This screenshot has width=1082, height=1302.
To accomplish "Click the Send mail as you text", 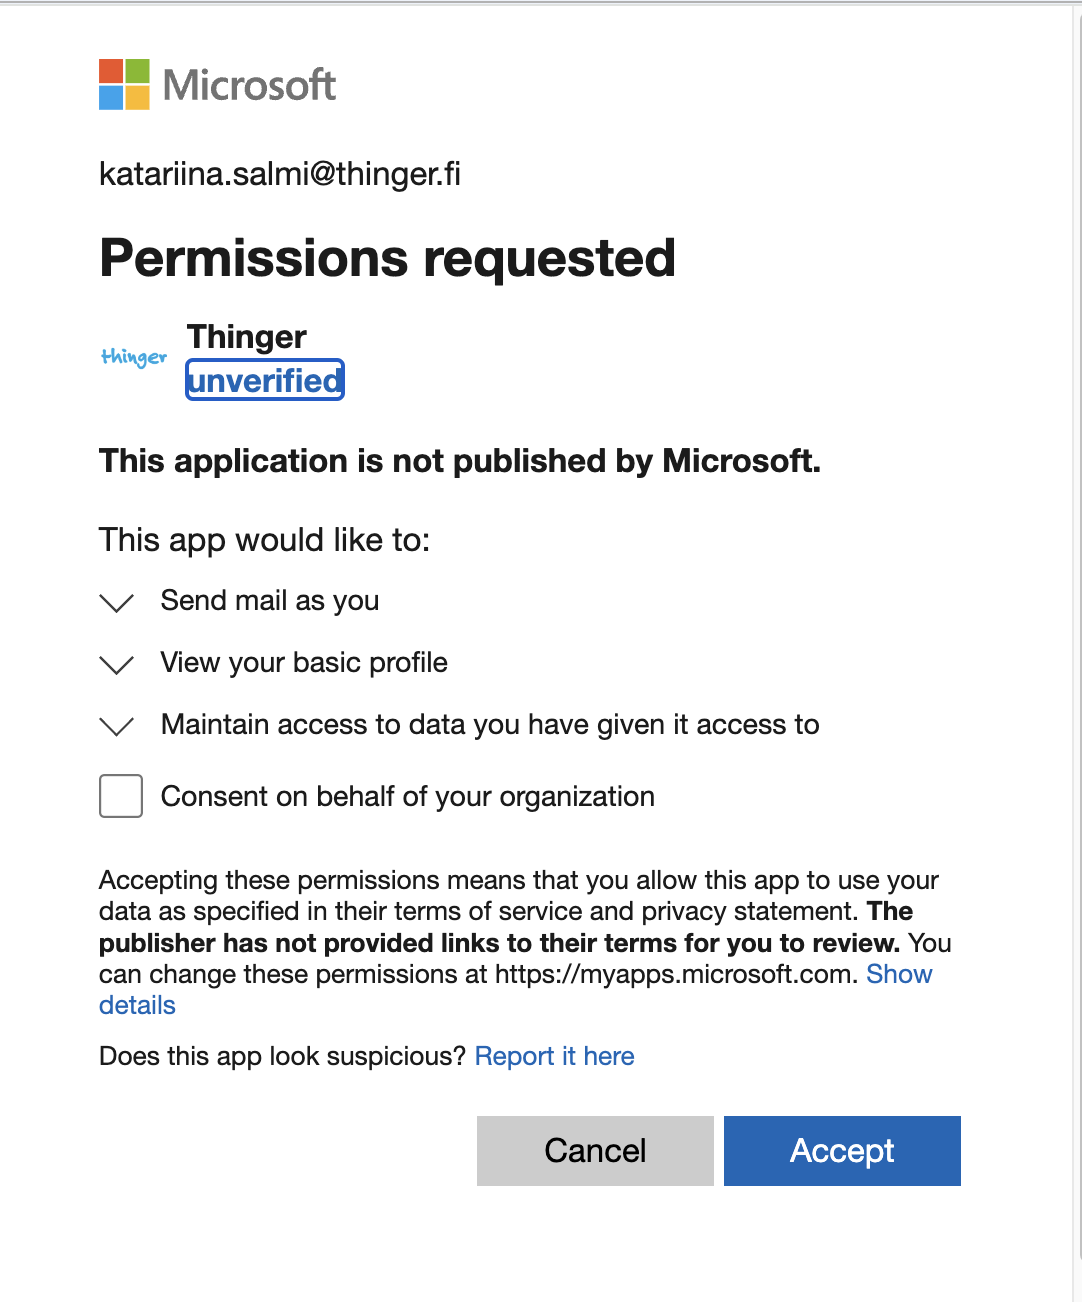I will (x=270, y=600).
